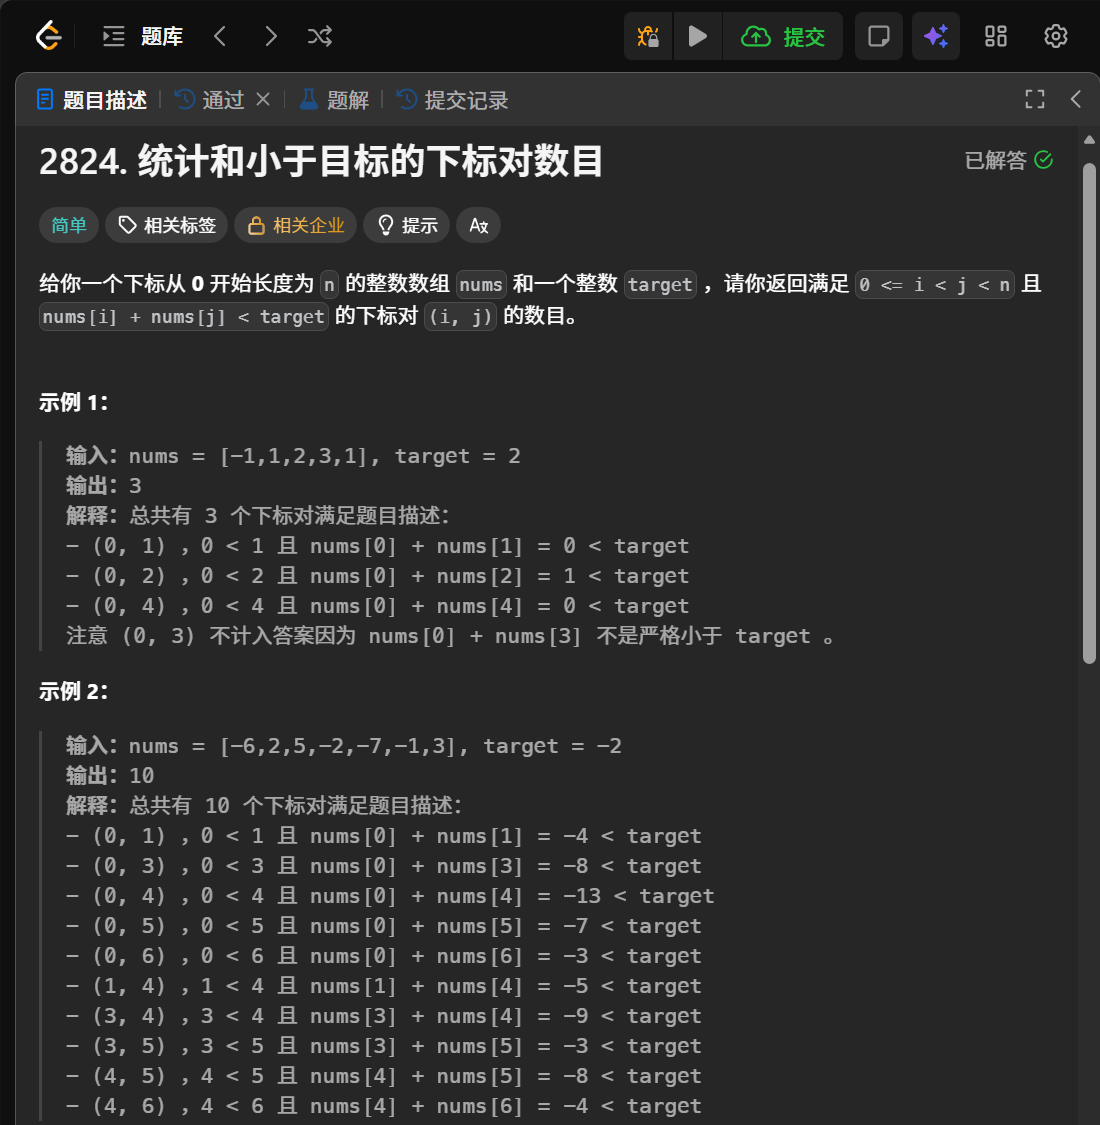This screenshot has width=1100, height=1125.
Task: Expand the 相关标签 tags
Action: [166, 225]
